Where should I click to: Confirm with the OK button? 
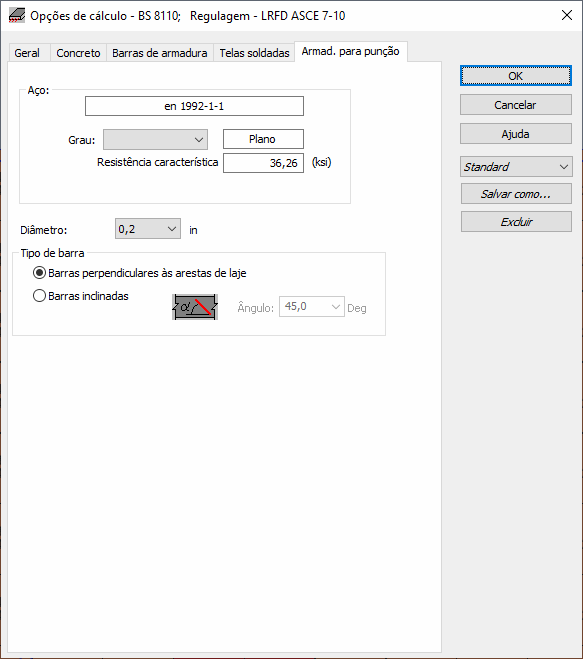[x=516, y=76]
